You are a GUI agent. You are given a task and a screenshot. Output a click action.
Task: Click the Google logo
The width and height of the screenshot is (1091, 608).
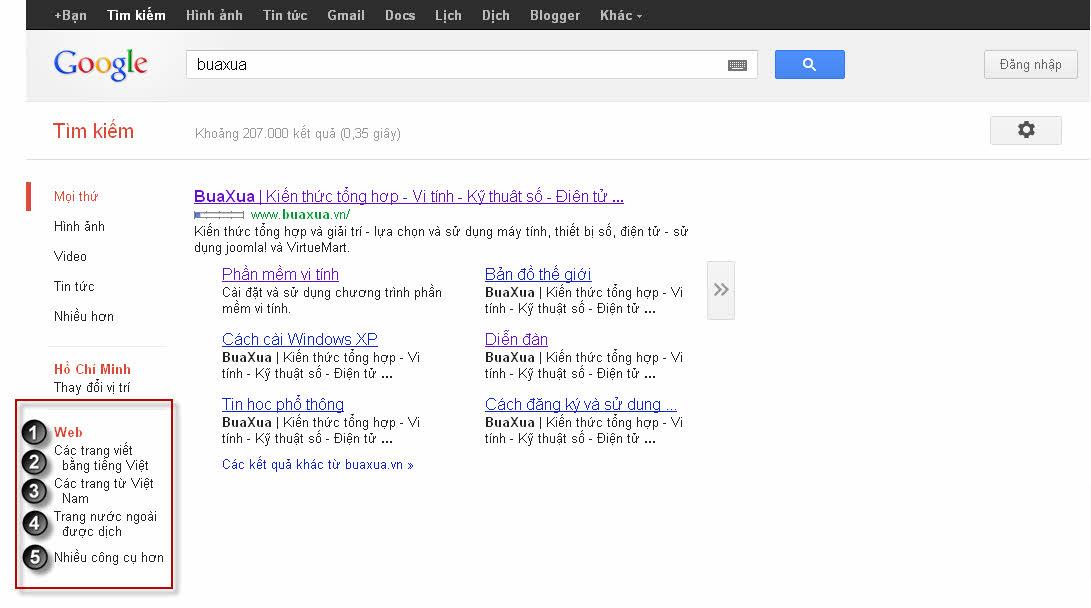tap(101, 65)
